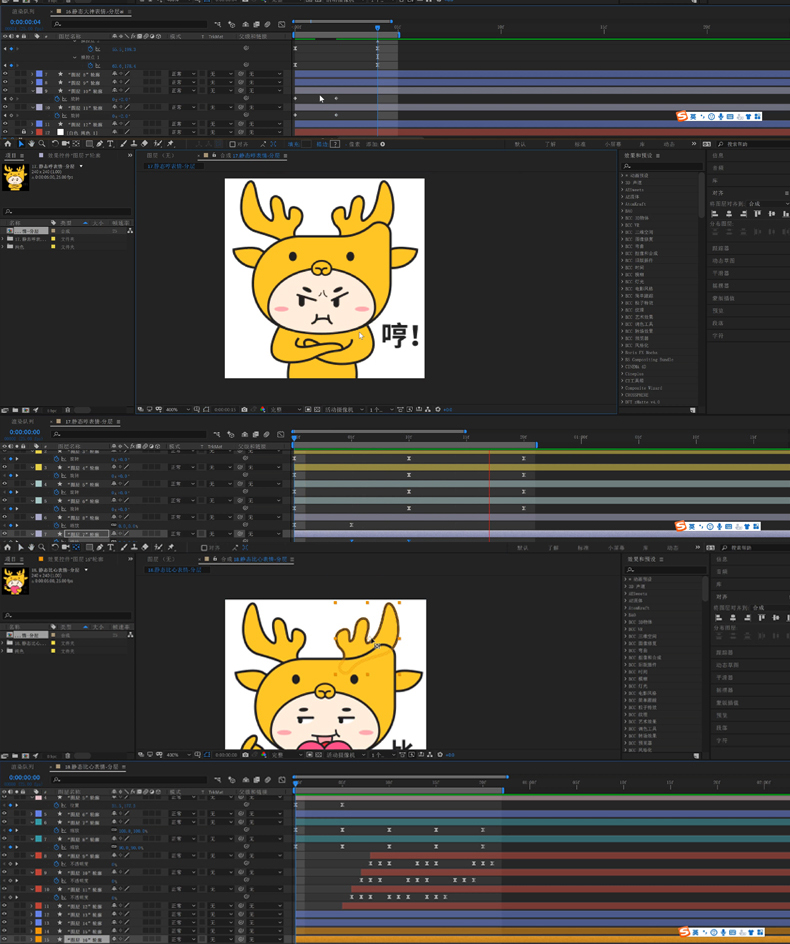Click Frame Blending icon in 18静态比心表情 timeline
The height and width of the screenshot is (944, 790).
point(257,780)
